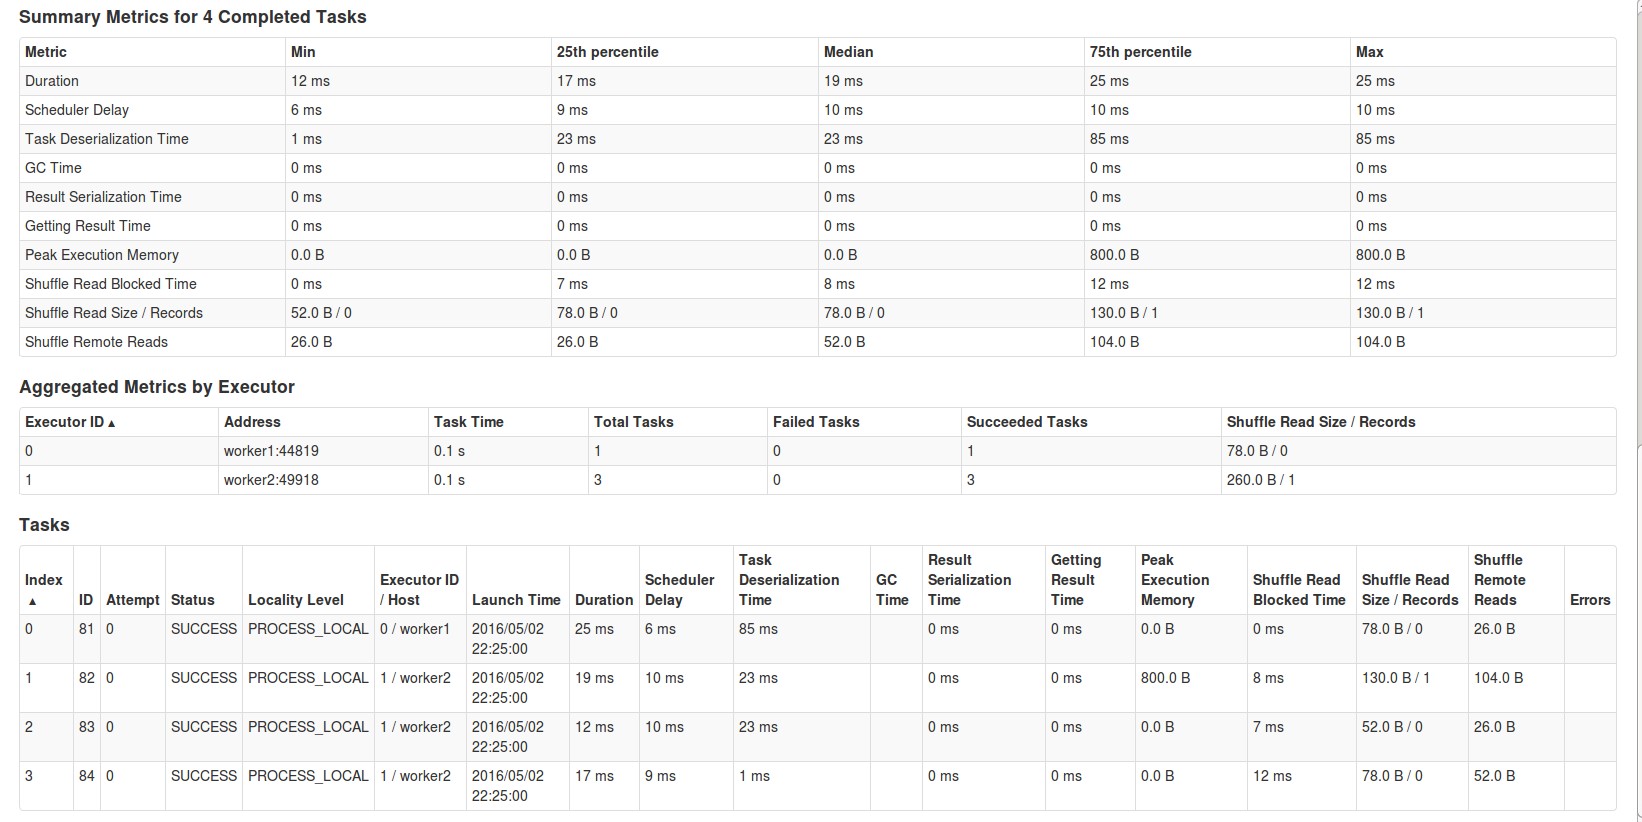Image resolution: width=1642 pixels, height=822 pixels.
Task: Click Peak Execution Memory summary row label
Action: 102,255
